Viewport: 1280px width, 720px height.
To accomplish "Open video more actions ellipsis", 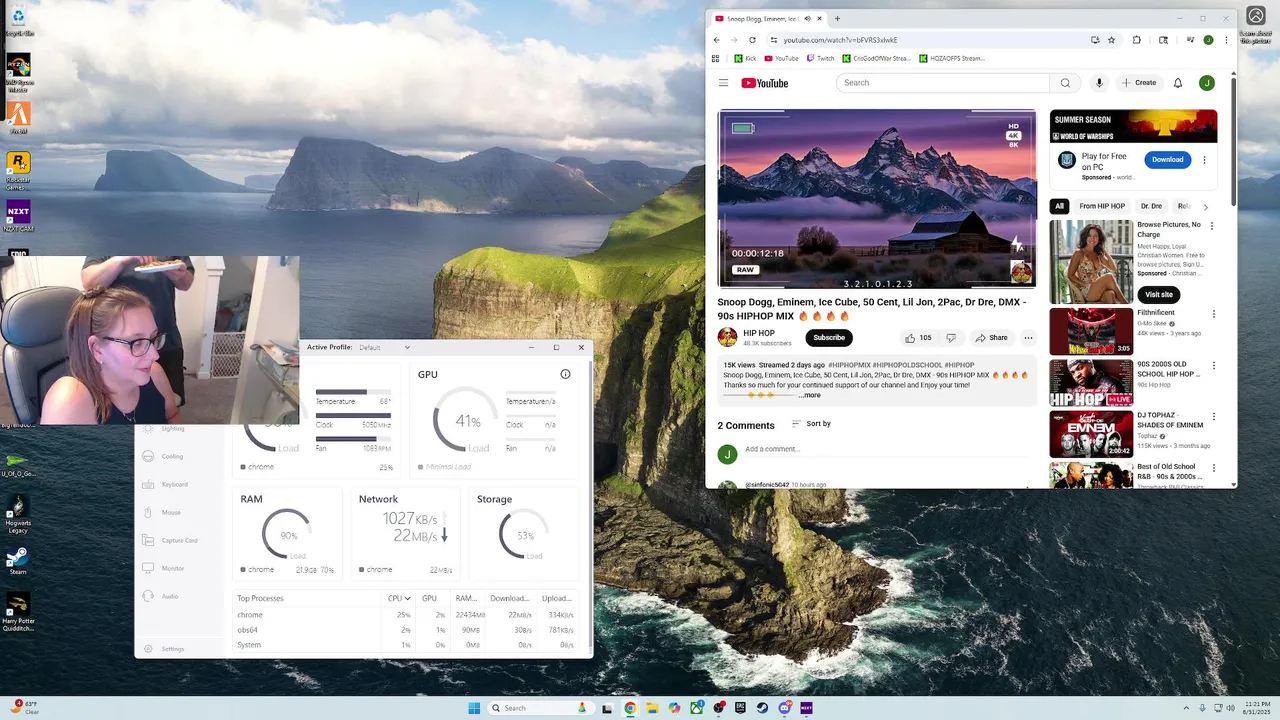I will [x=1028, y=338].
